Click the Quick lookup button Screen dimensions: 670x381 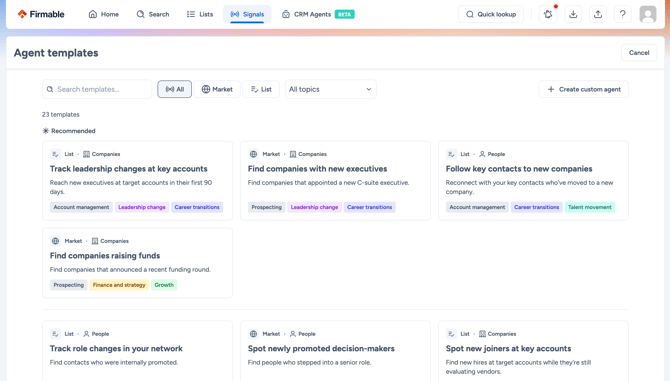pyautogui.click(x=491, y=14)
